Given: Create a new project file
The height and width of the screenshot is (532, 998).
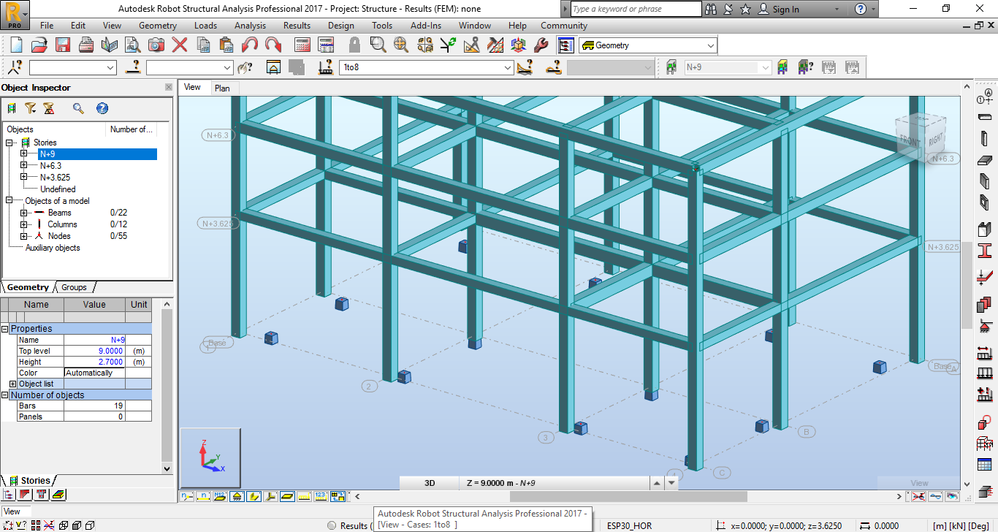Looking at the screenshot, I should tap(16, 45).
